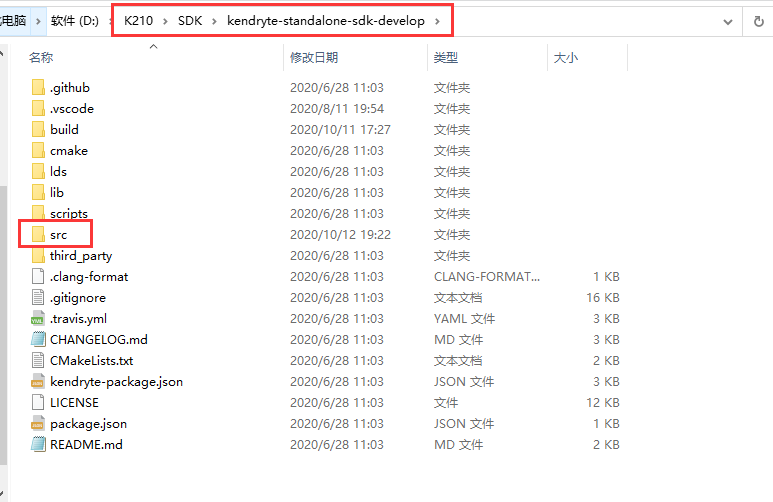Sort by 大小 column header
The height and width of the screenshot is (502, 773).
[565, 58]
